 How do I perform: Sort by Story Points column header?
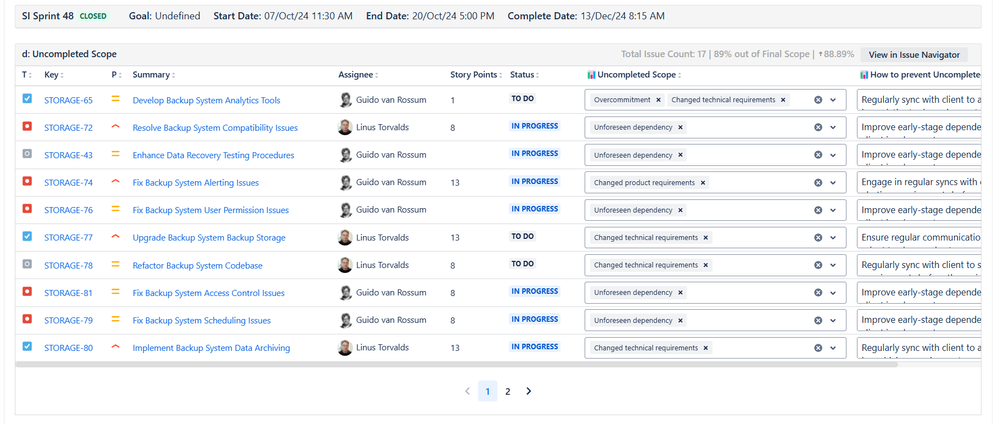(477, 74)
